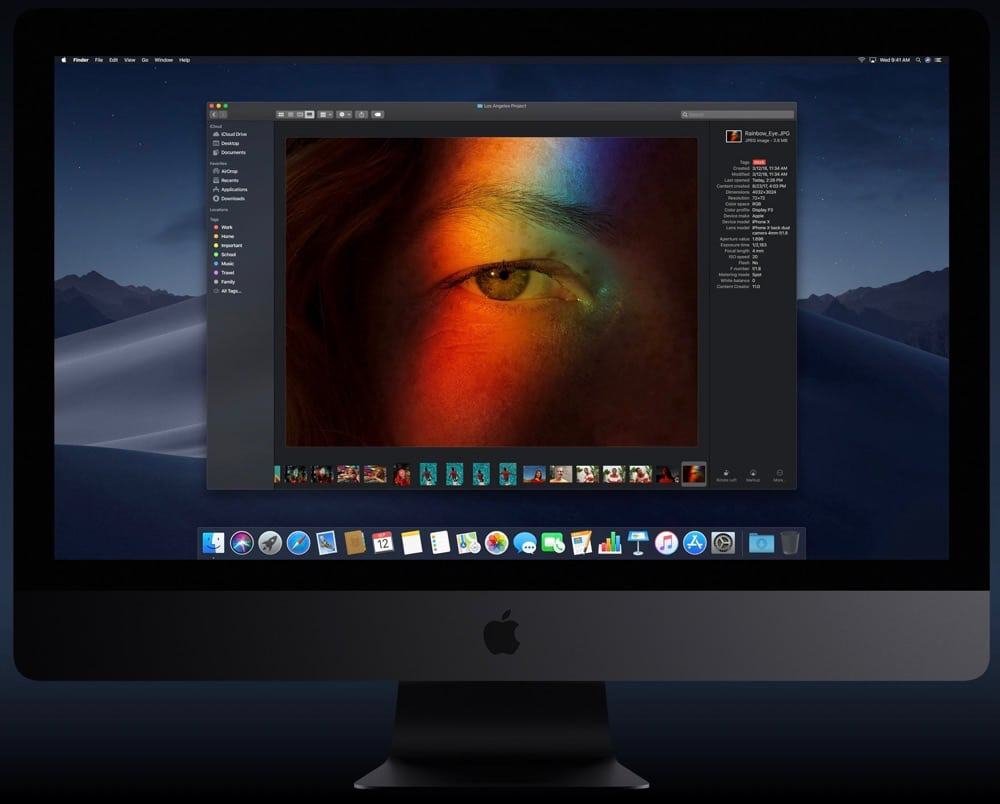The height and width of the screenshot is (804, 1000).
Task: Click the Markup icon below the preview pane
Action: click(x=751, y=472)
